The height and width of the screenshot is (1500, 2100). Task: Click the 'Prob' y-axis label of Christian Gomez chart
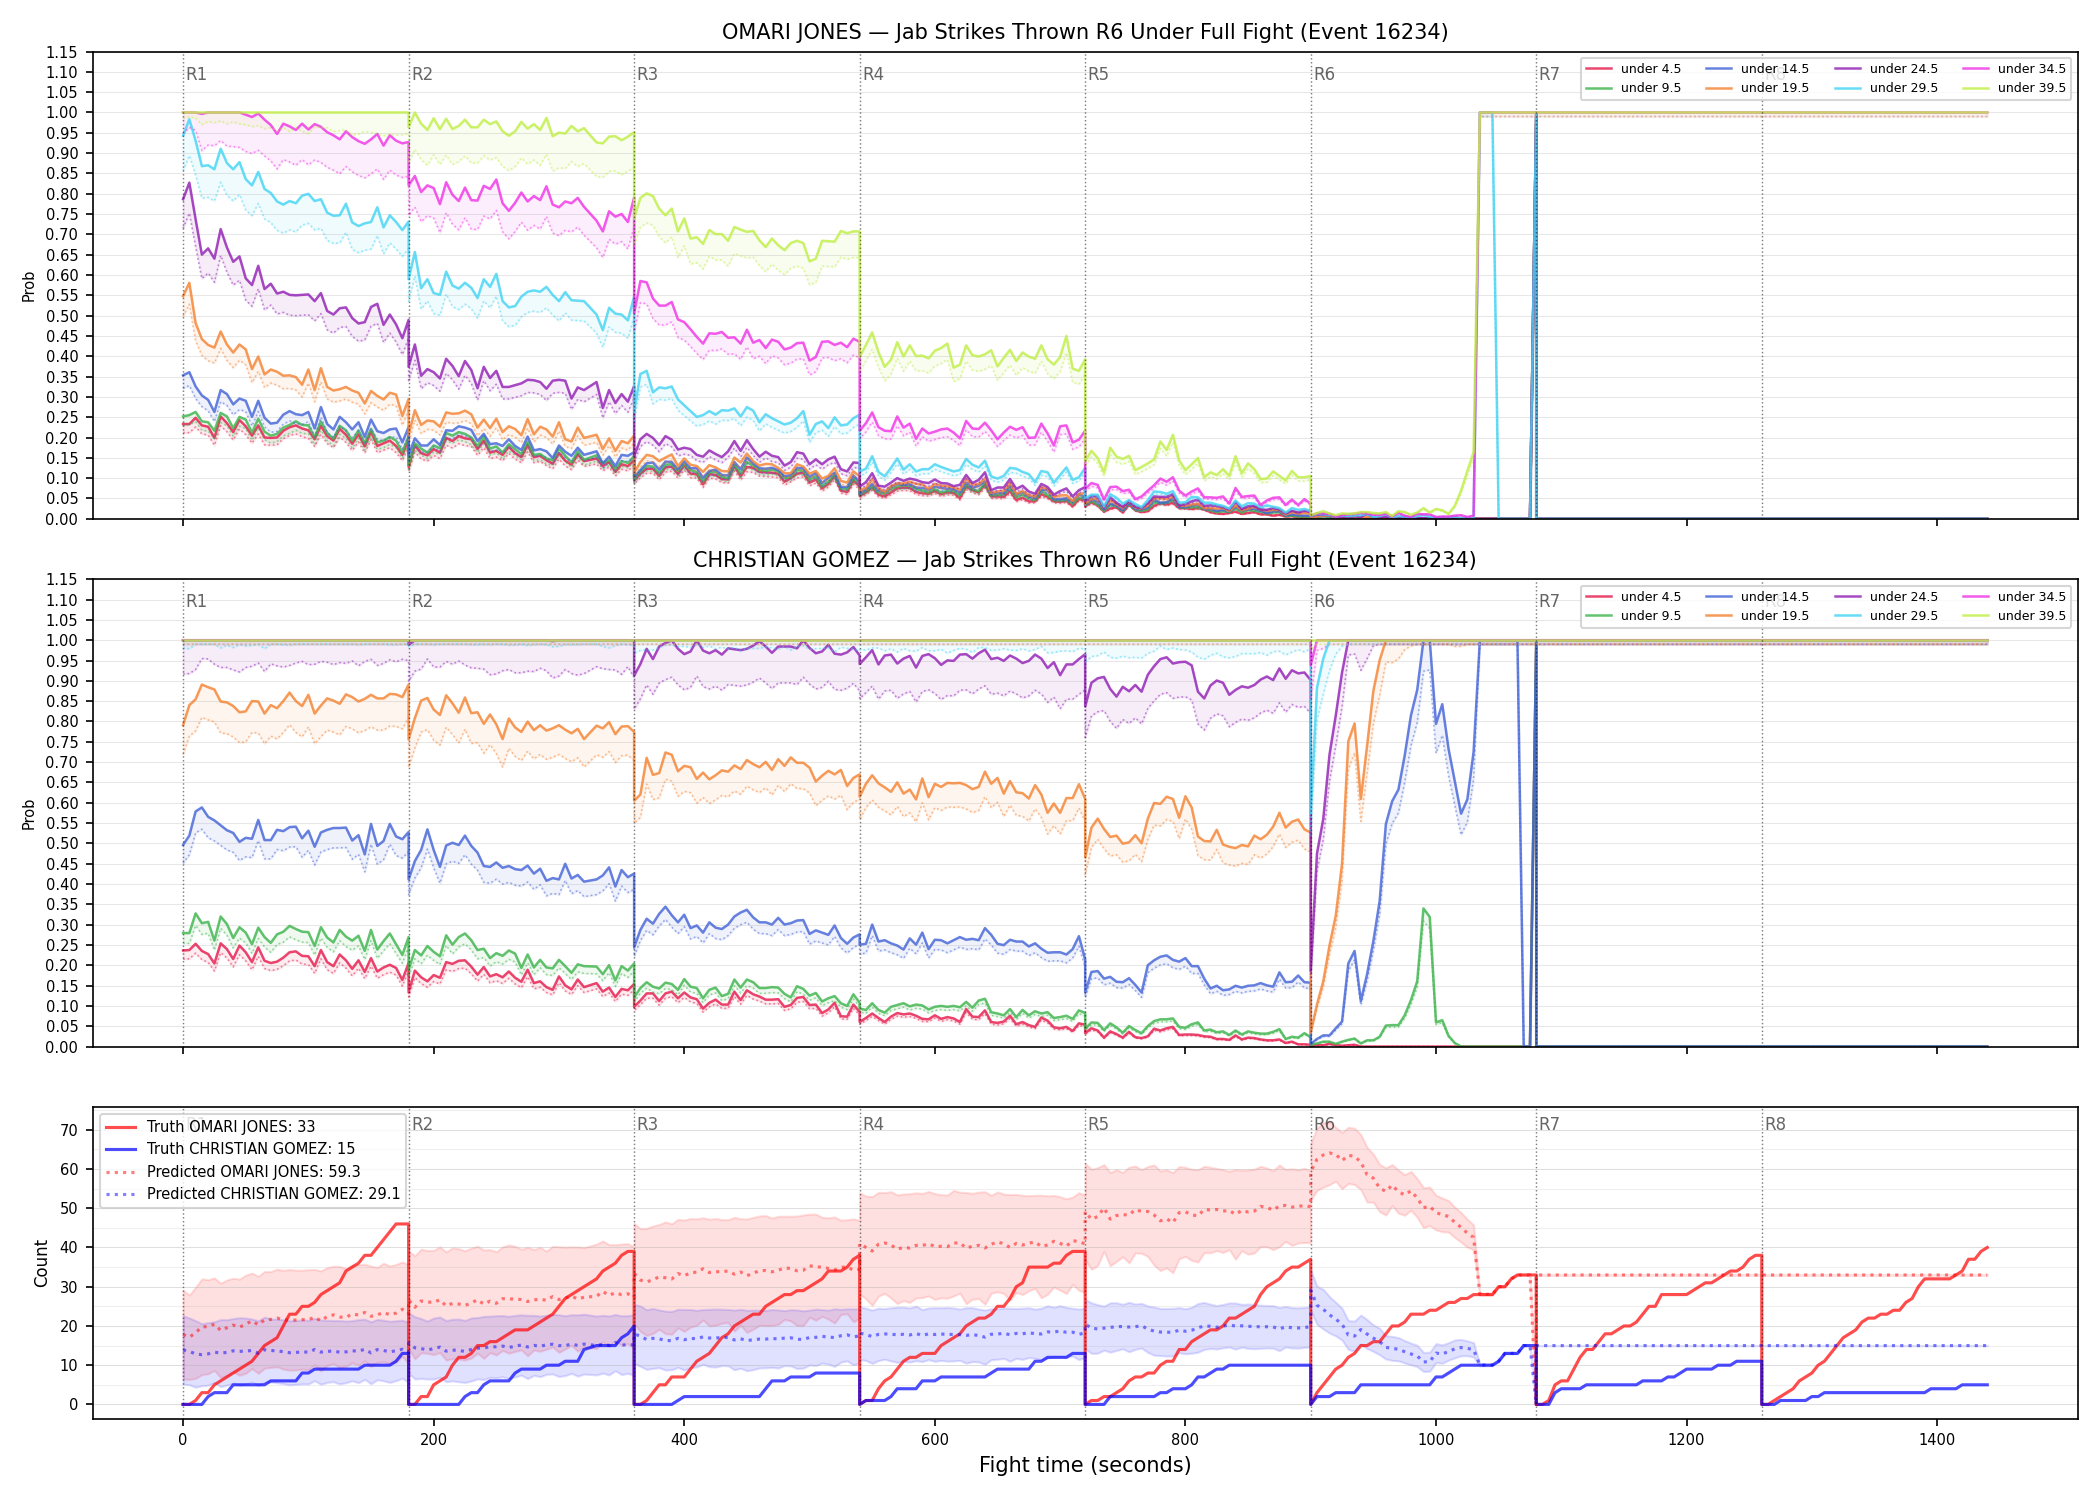tap(29, 814)
